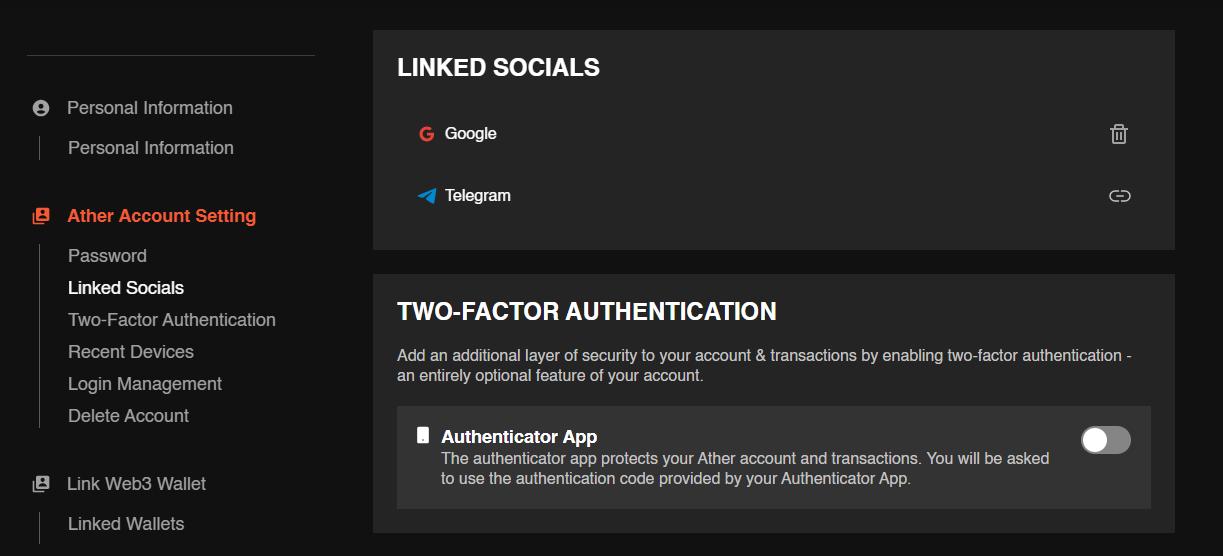The height and width of the screenshot is (556, 1223).
Task: Link Telegram using the chain link icon
Action: [x=1120, y=196]
